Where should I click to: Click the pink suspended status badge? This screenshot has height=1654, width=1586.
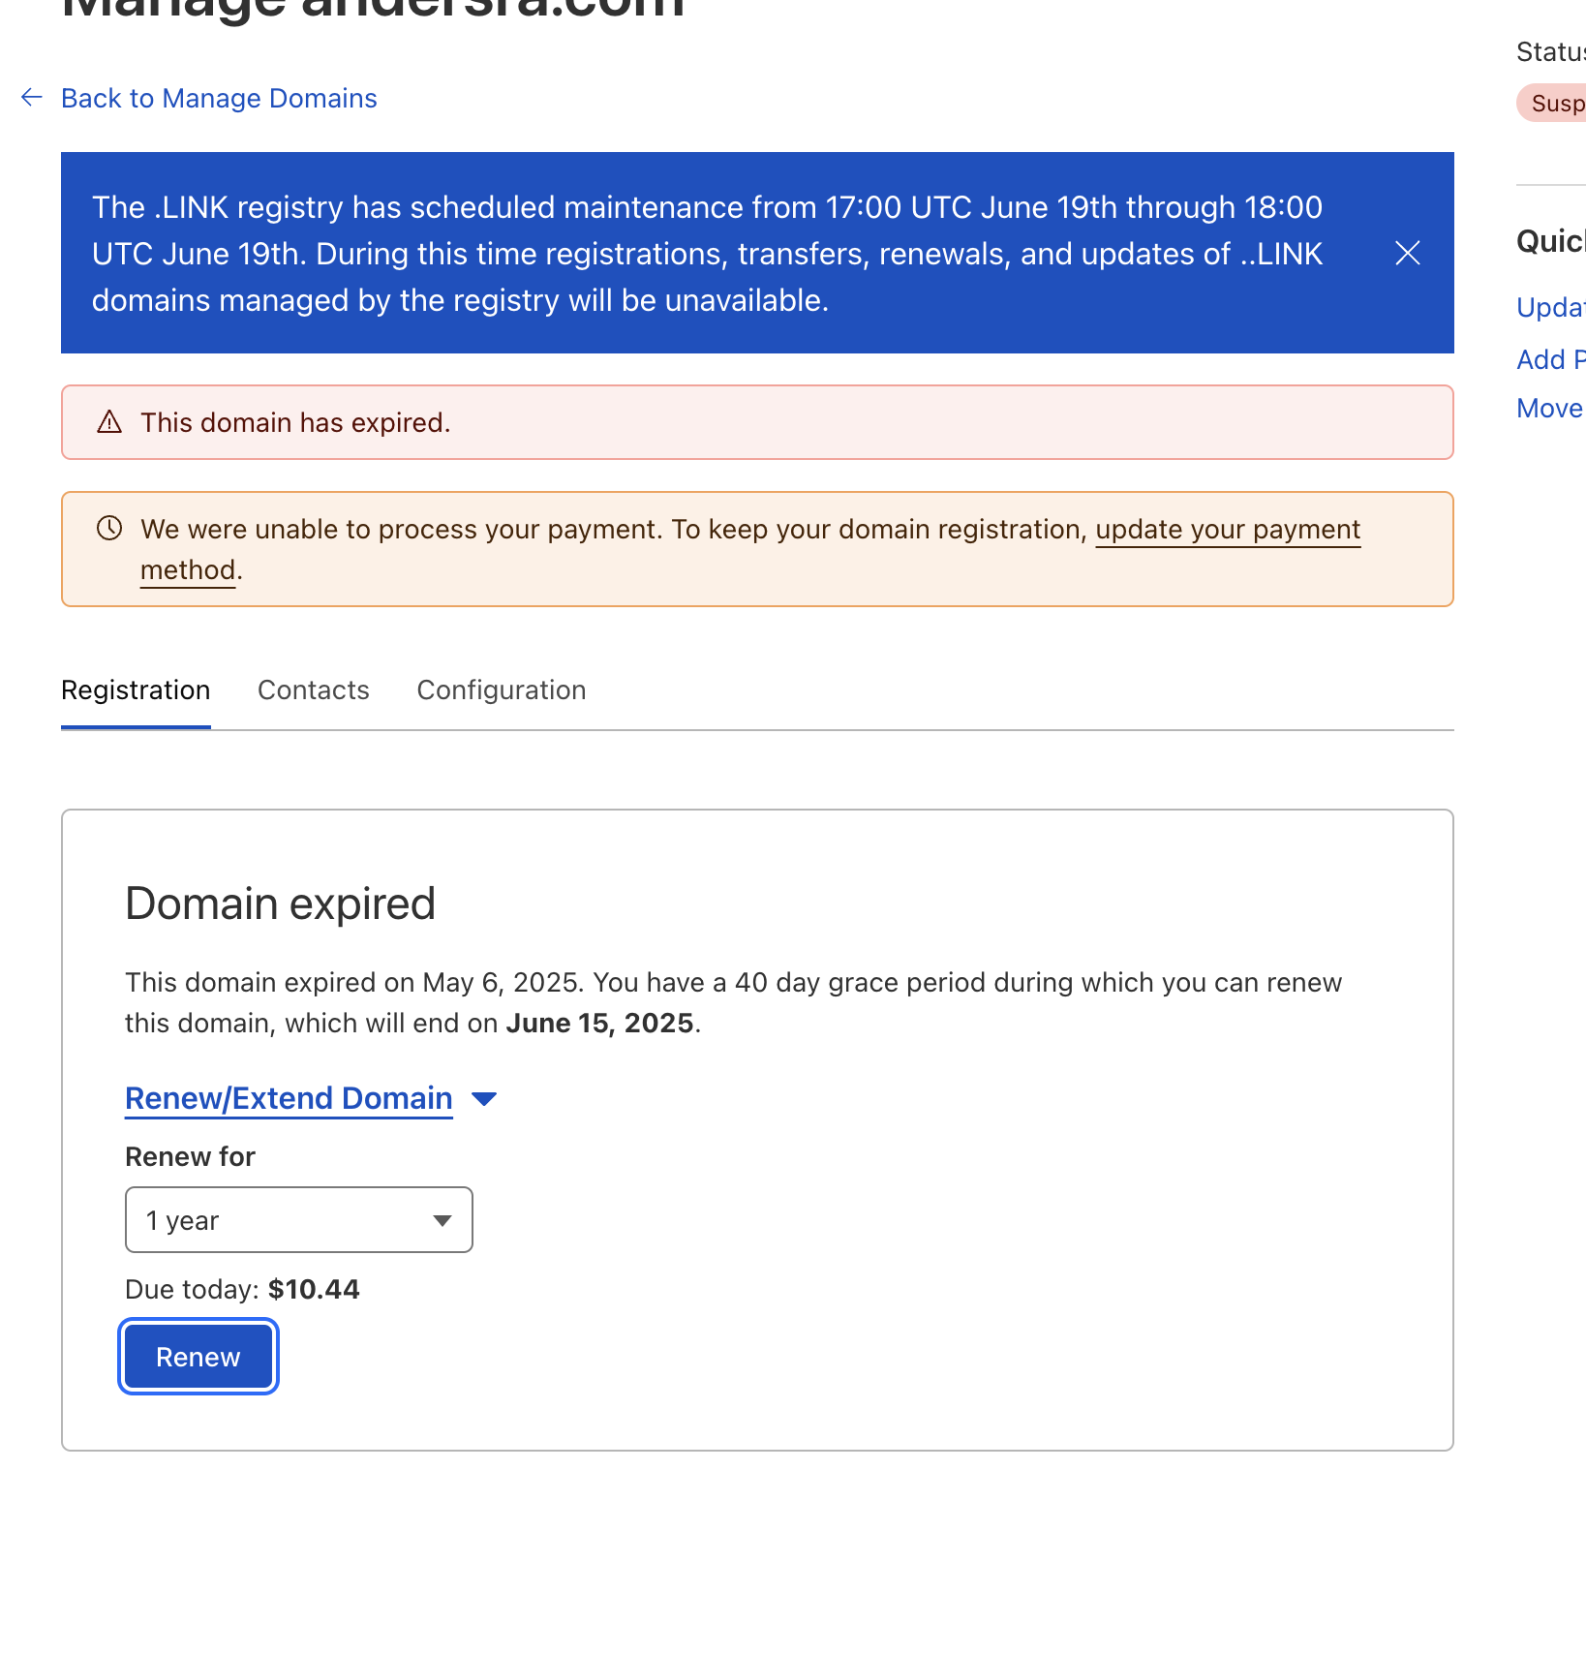(x=1556, y=103)
